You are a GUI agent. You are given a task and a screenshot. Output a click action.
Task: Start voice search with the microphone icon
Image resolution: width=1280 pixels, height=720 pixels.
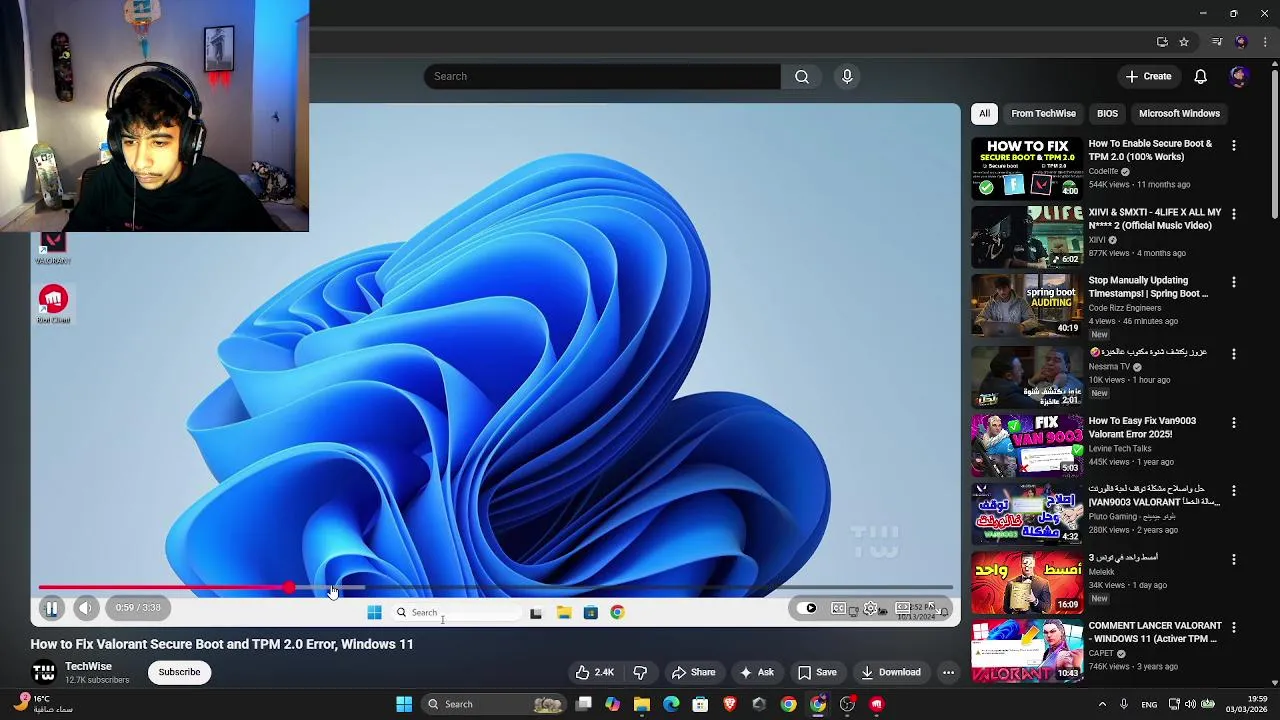pyautogui.click(x=847, y=76)
